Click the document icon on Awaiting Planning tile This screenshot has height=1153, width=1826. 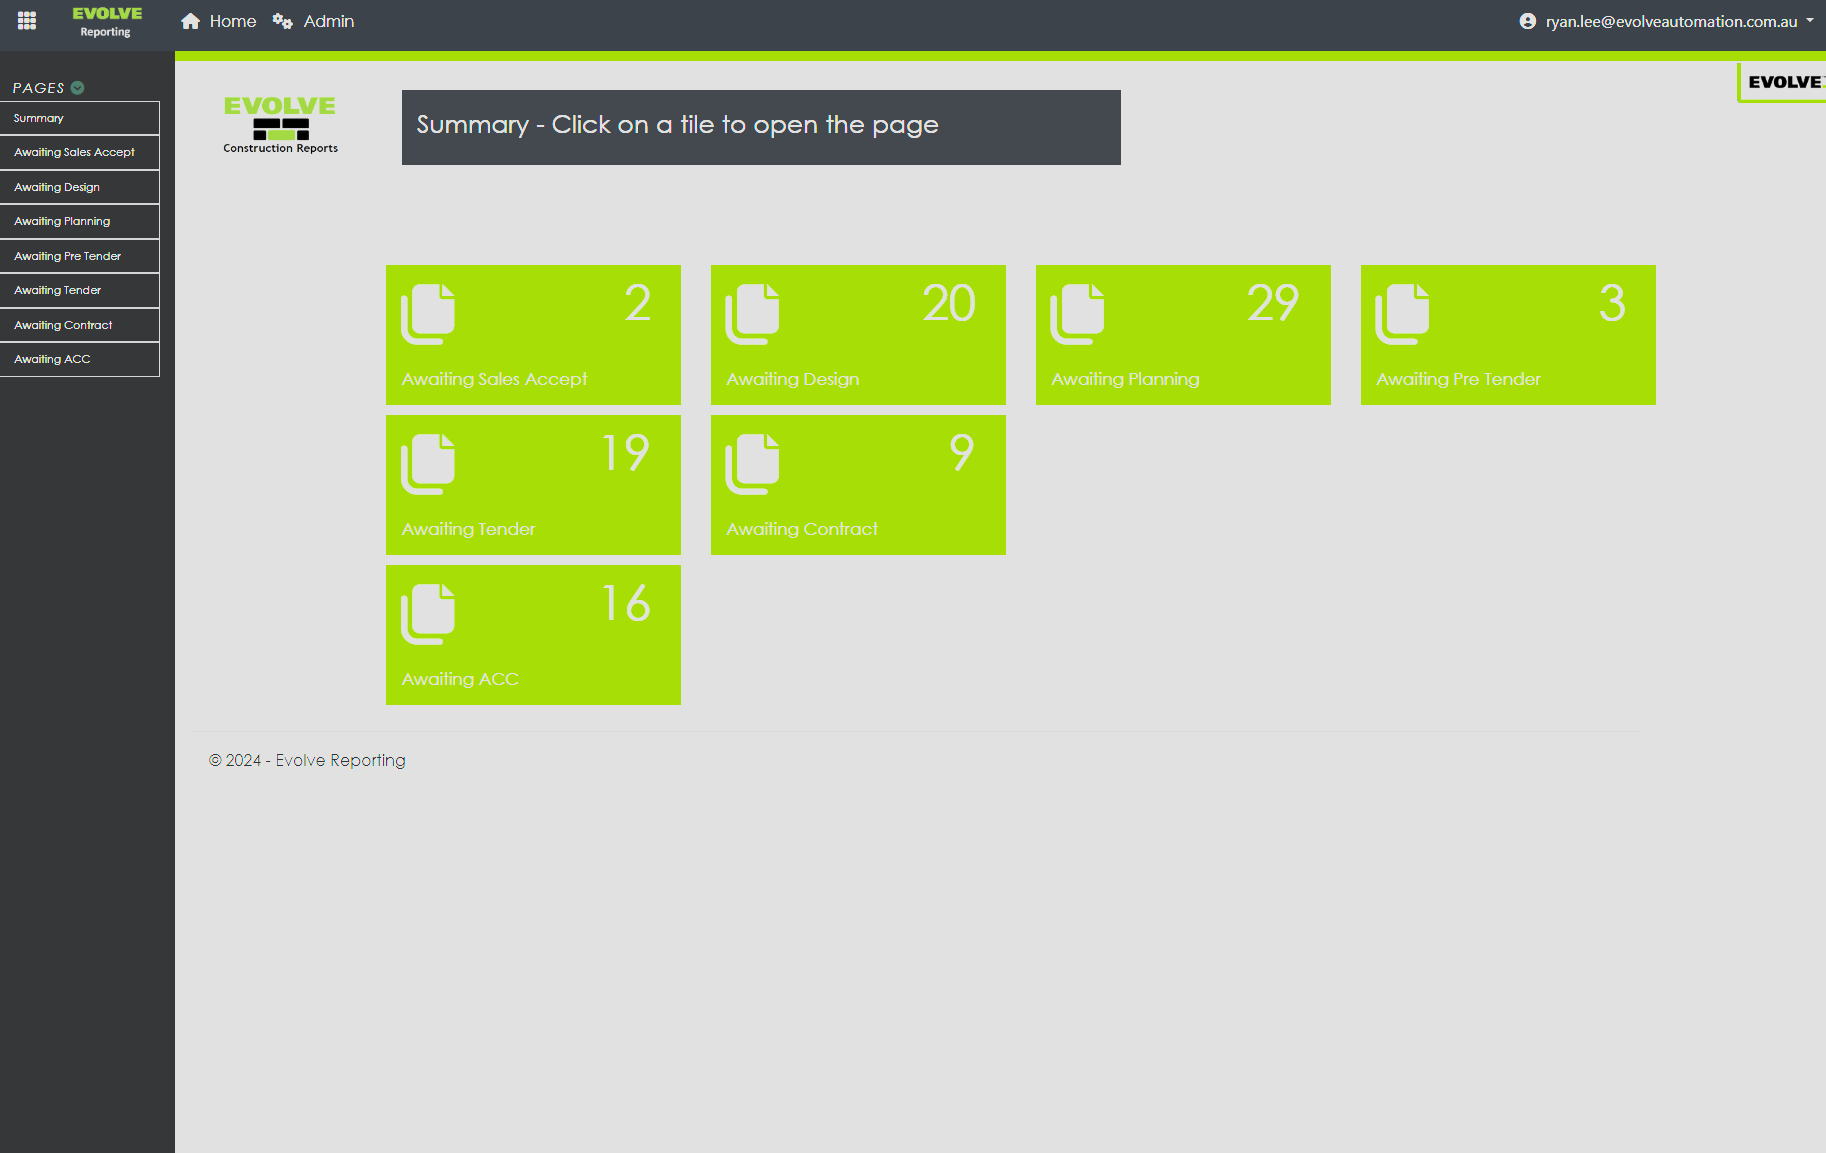click(x=1077, y=314)
